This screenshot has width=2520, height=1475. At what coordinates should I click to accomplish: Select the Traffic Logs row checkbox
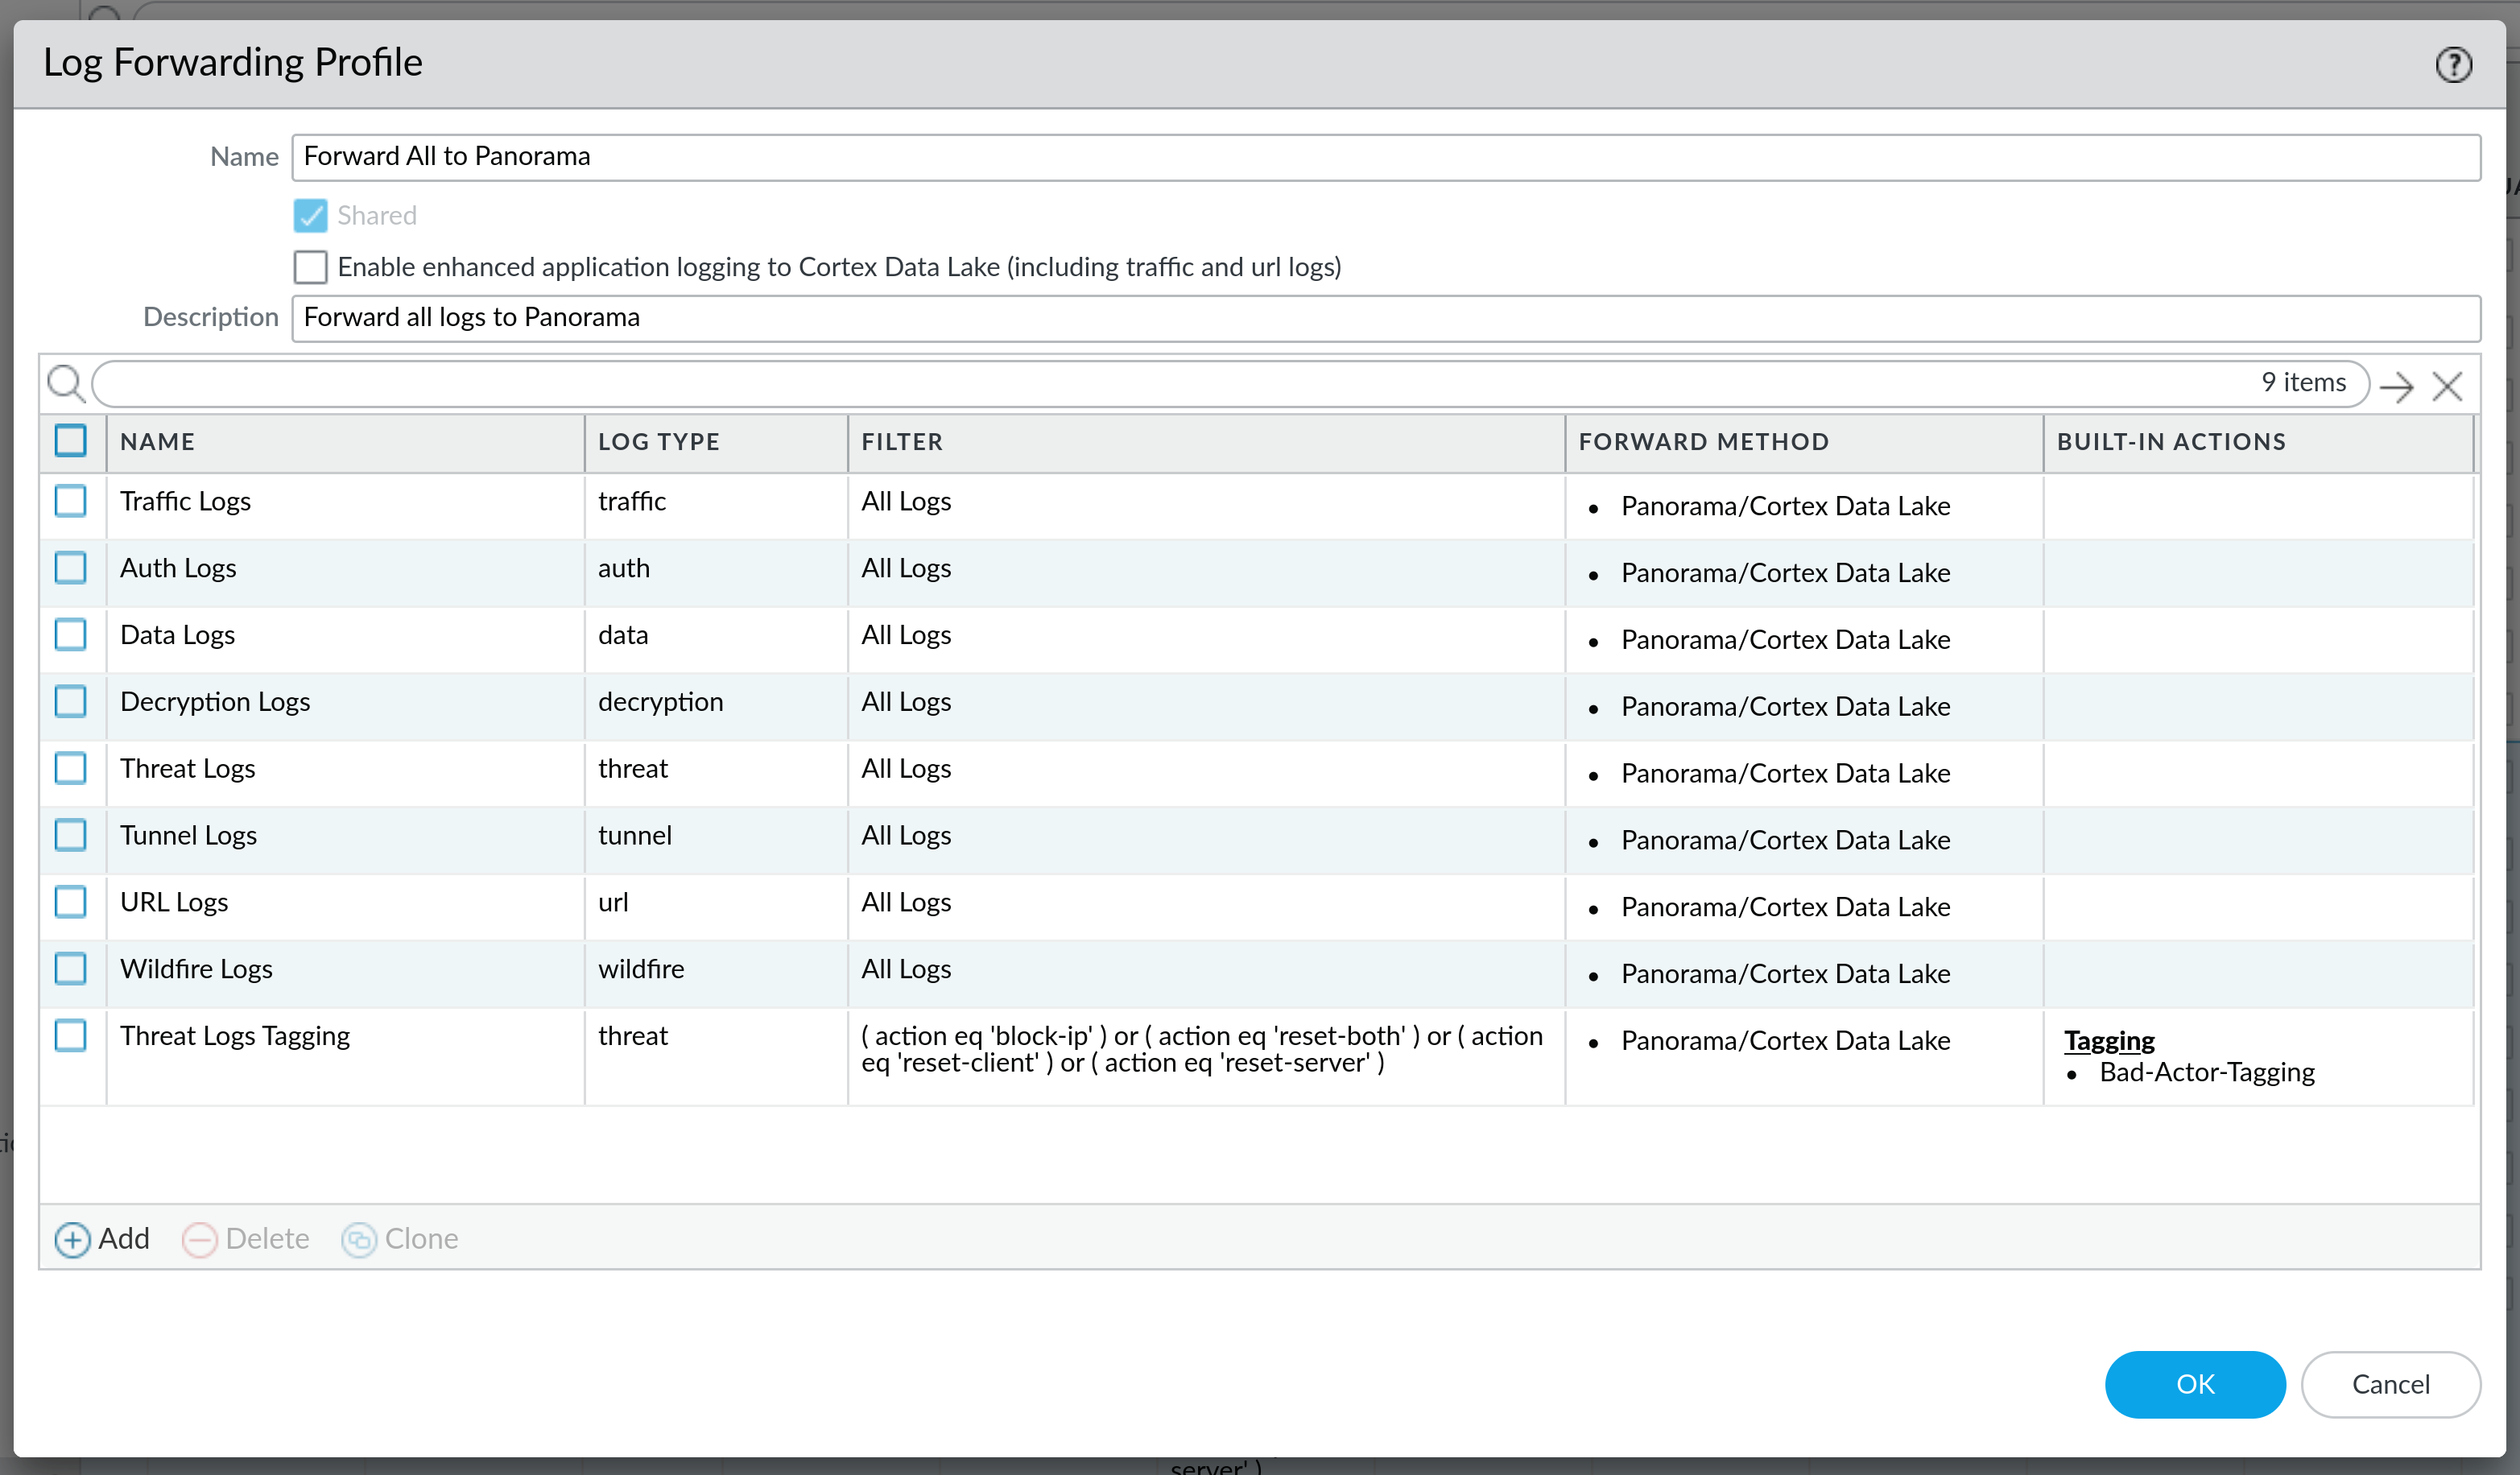(x=71, y=501)
